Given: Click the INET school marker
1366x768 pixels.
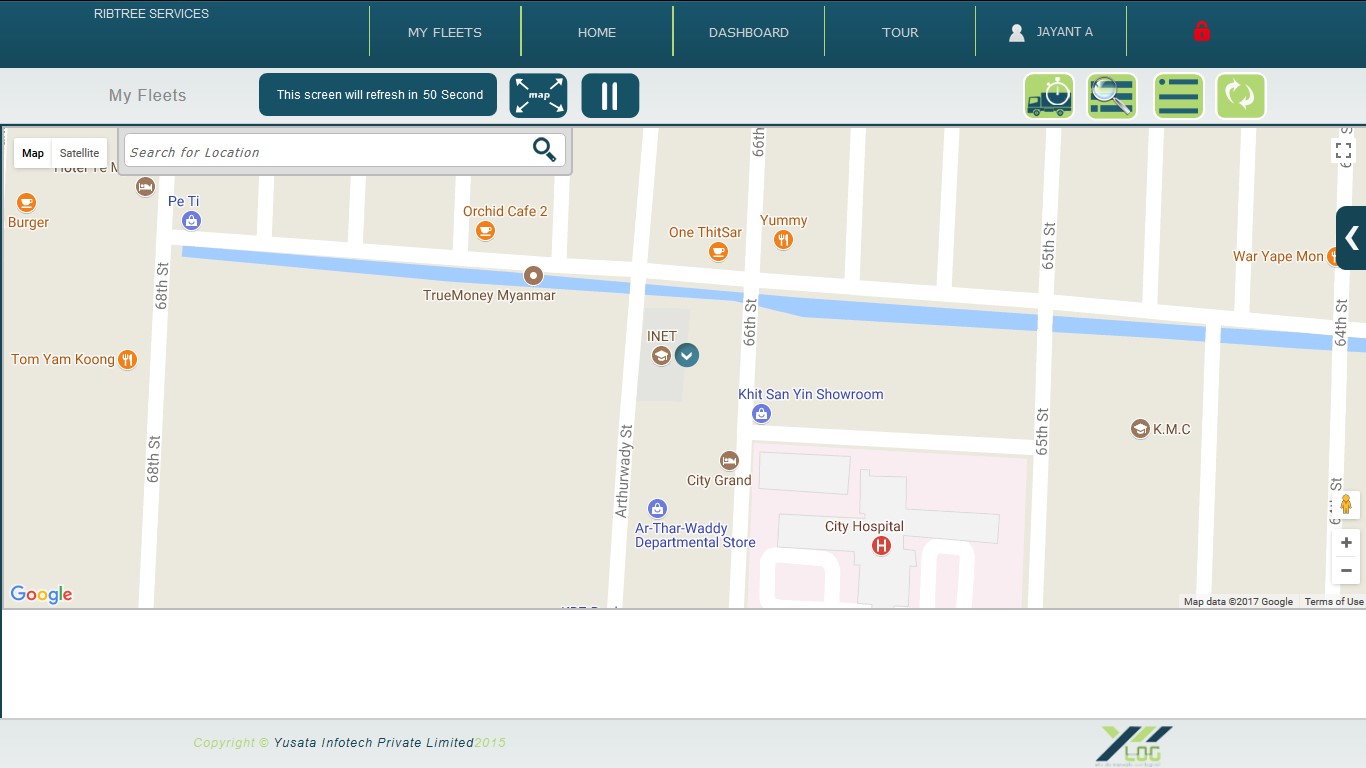Looking at the screenshot, I should tap(660, 355).
